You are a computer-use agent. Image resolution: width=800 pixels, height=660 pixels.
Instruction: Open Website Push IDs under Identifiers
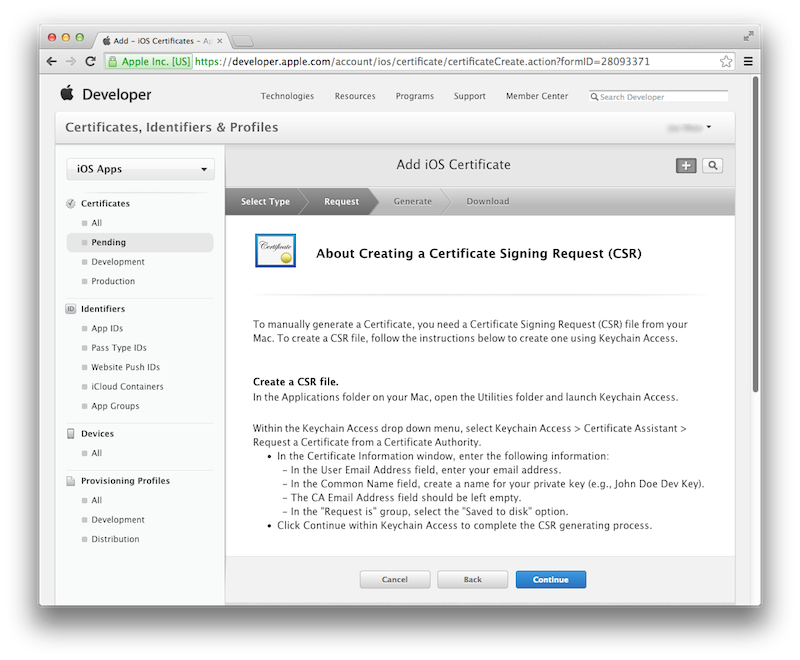point(126,367)
